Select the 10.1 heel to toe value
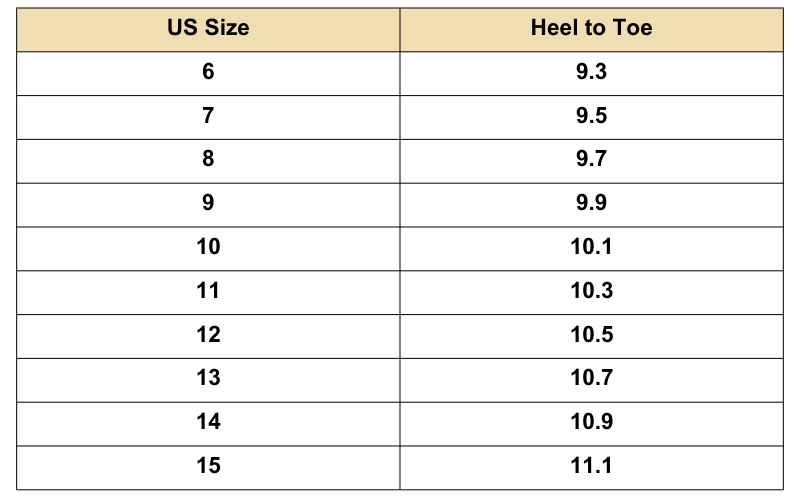 point(591,247)
